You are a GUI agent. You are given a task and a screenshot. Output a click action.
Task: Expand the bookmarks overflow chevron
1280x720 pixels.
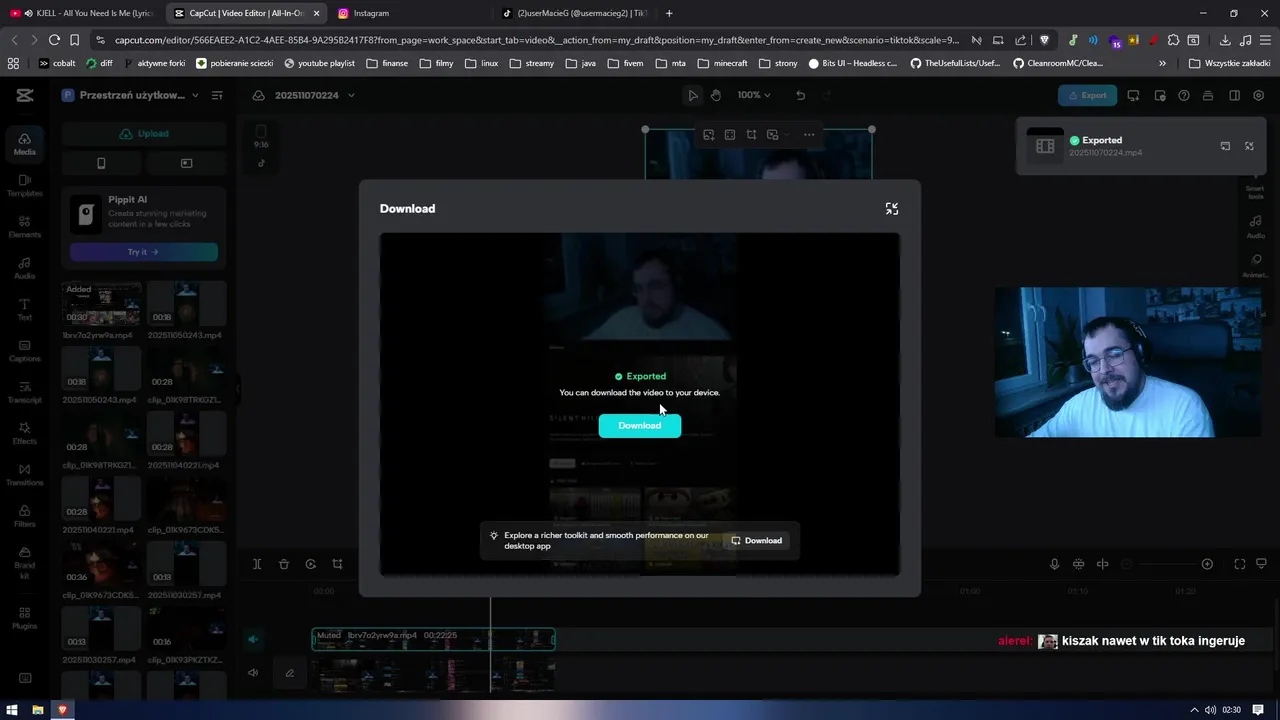click(1162, 63)
